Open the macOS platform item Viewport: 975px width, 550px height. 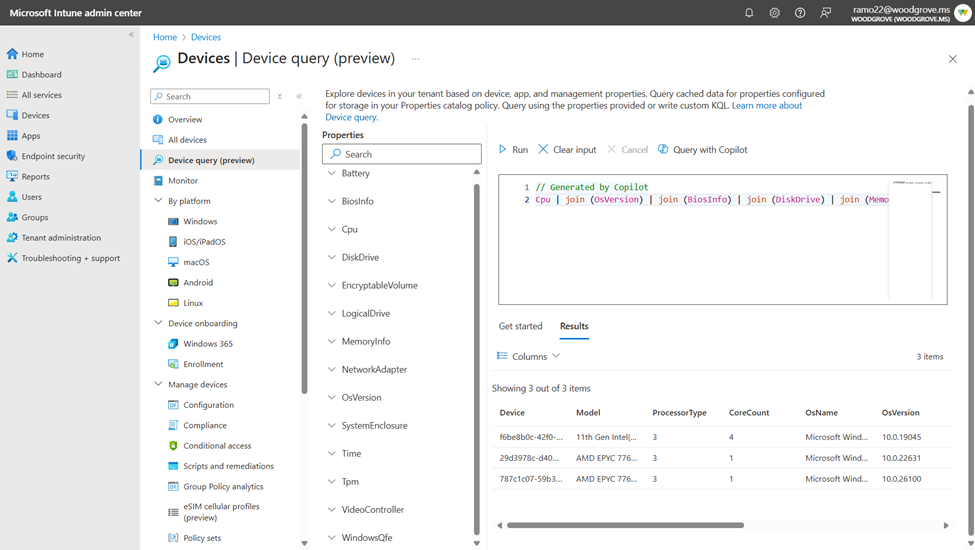click(x=196, y=262)
